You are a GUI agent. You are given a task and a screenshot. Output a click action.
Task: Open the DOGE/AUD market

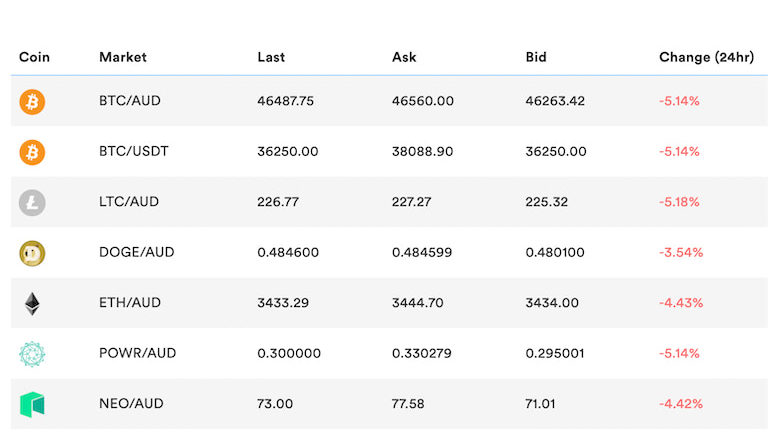136,252
